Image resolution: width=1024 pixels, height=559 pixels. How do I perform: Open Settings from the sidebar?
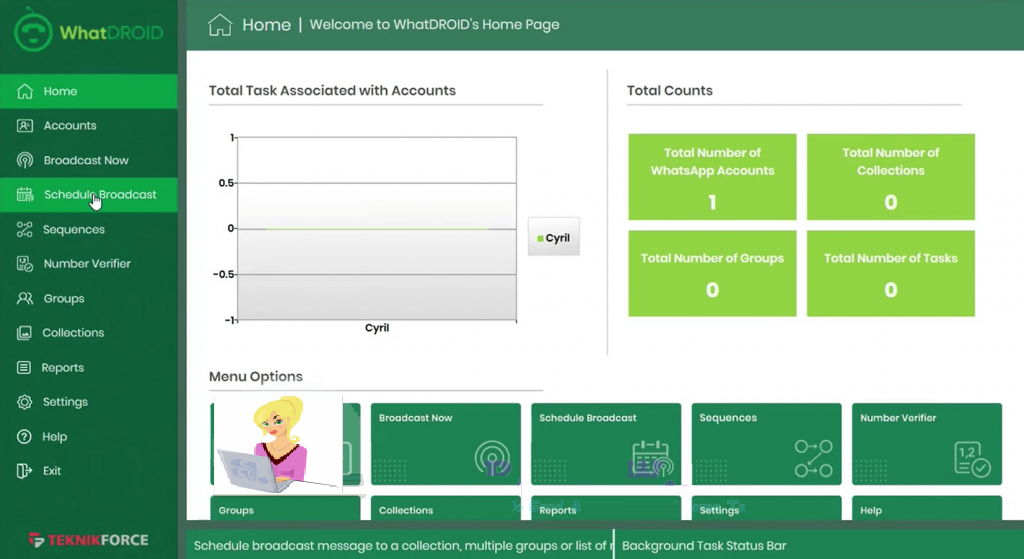(x=89, y=402)
